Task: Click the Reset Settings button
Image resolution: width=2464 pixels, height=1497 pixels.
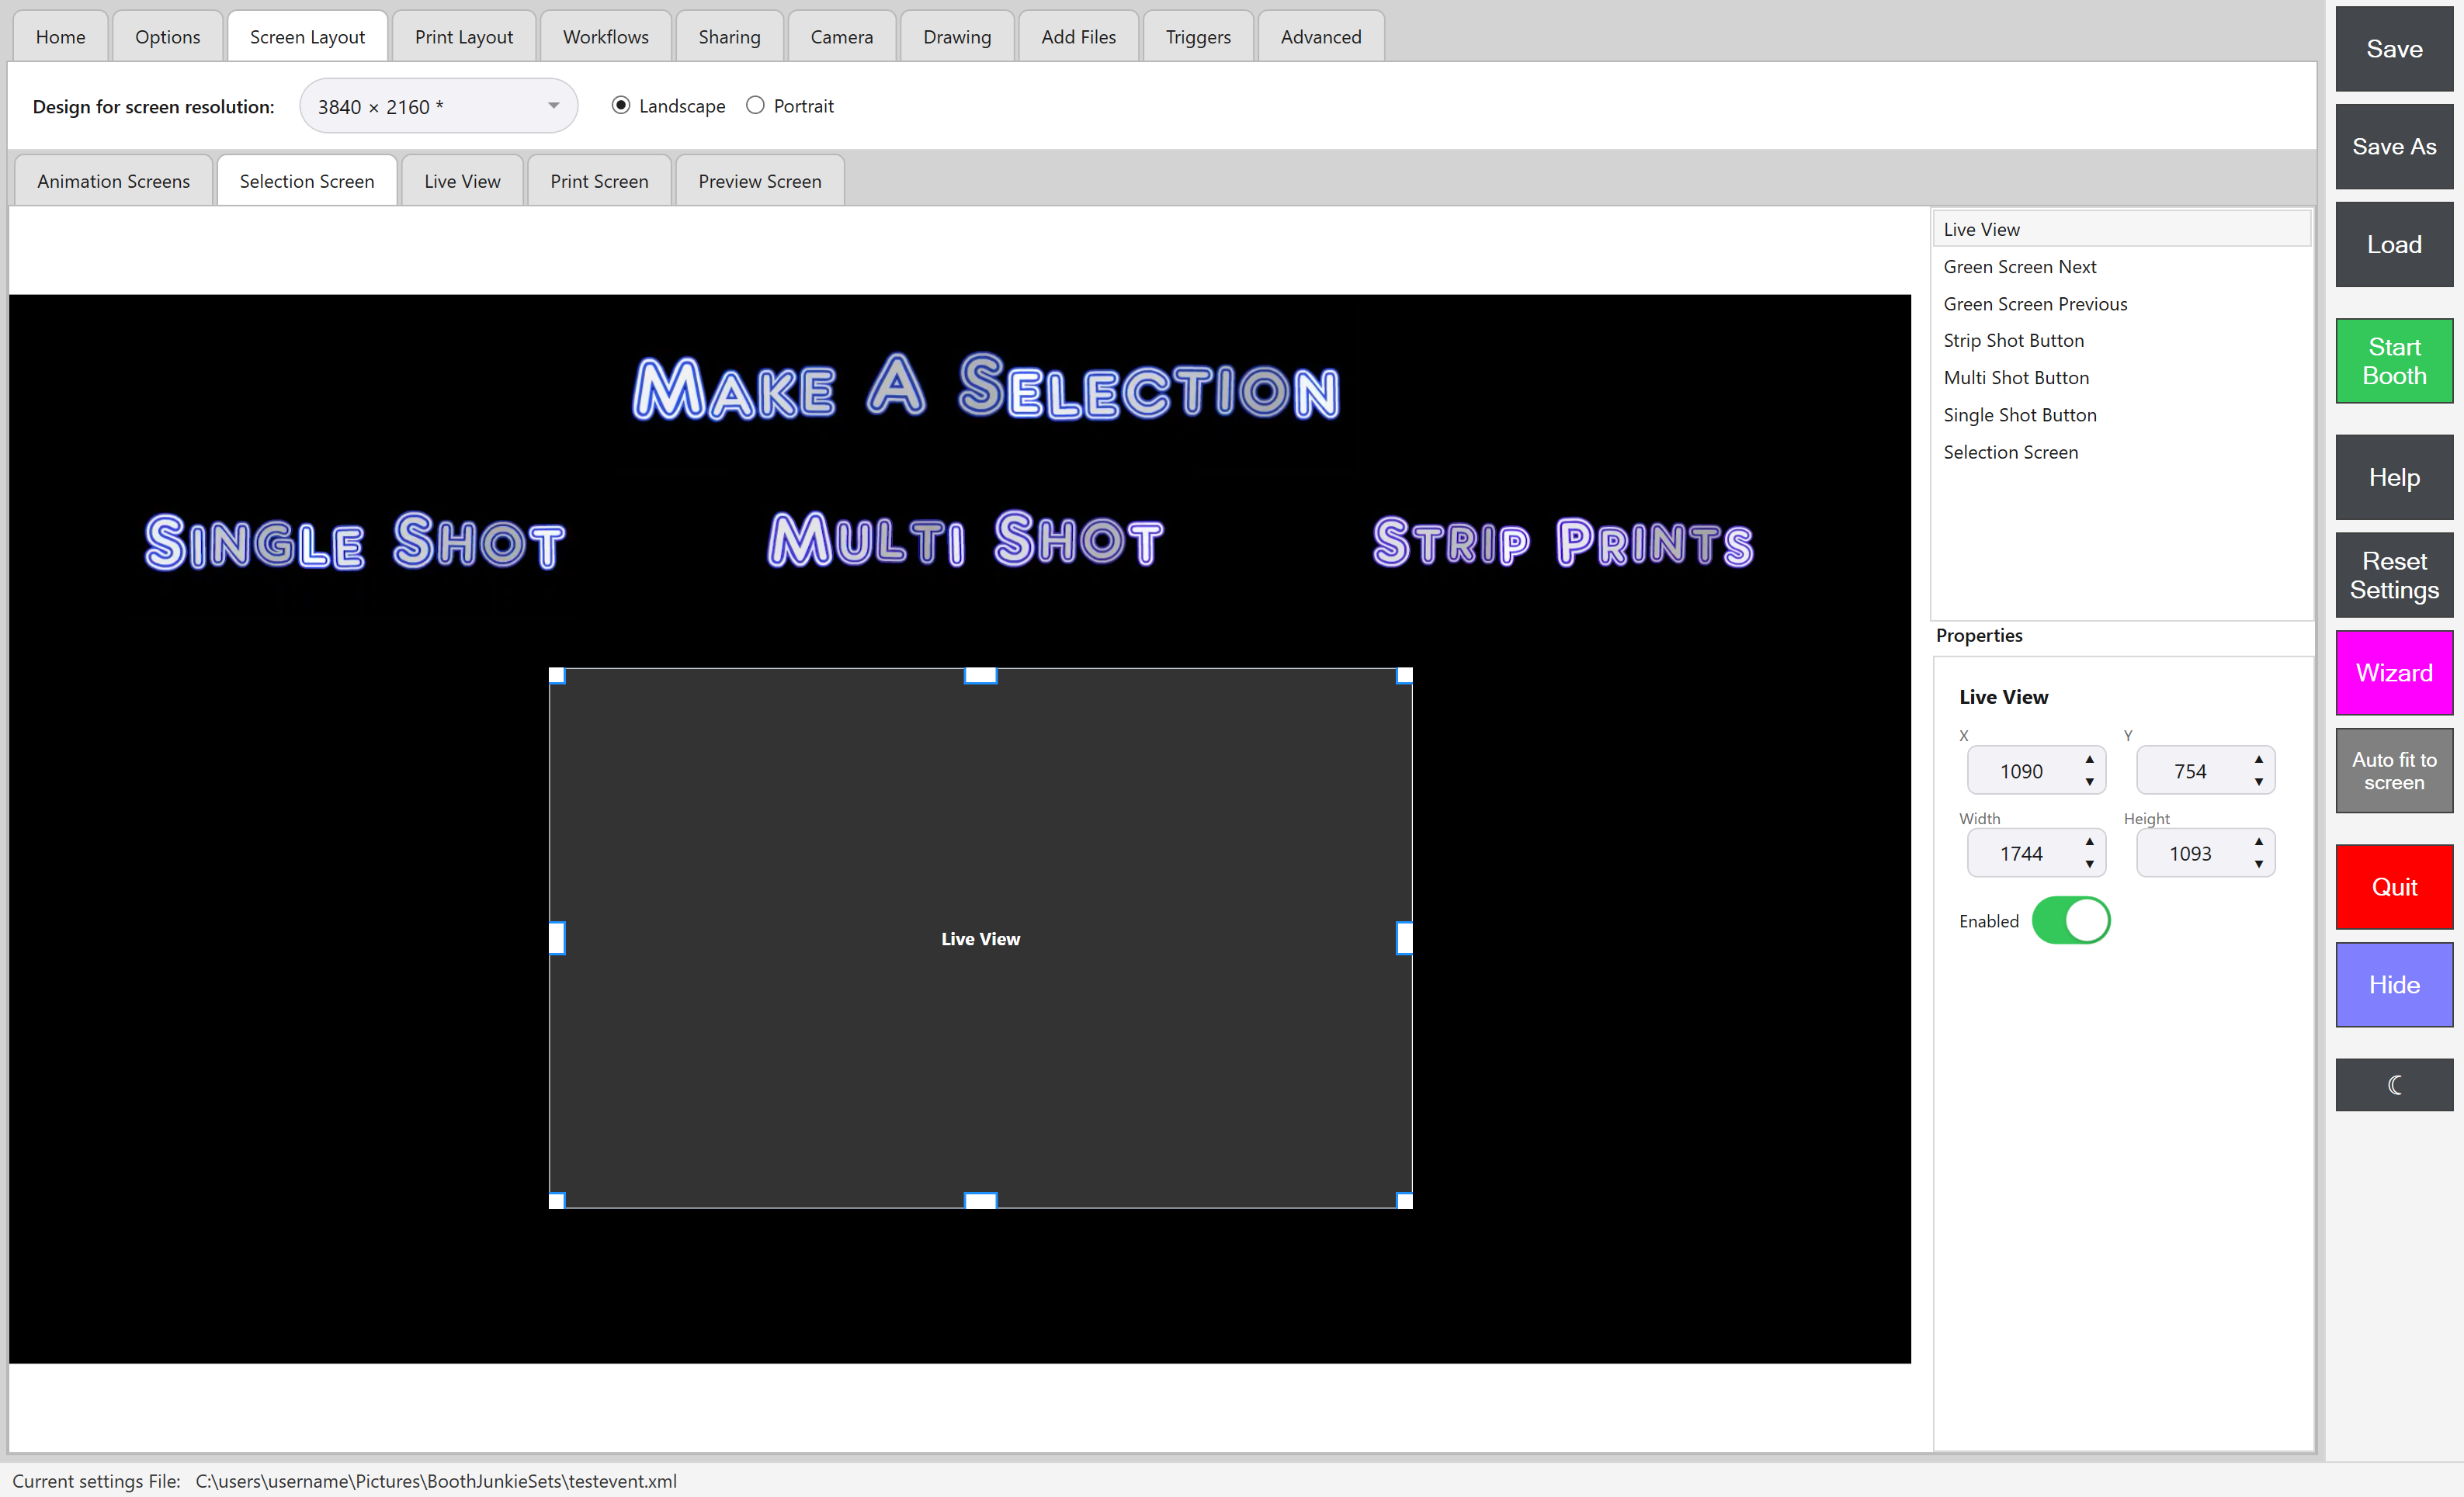Action: click(2393, 575)
